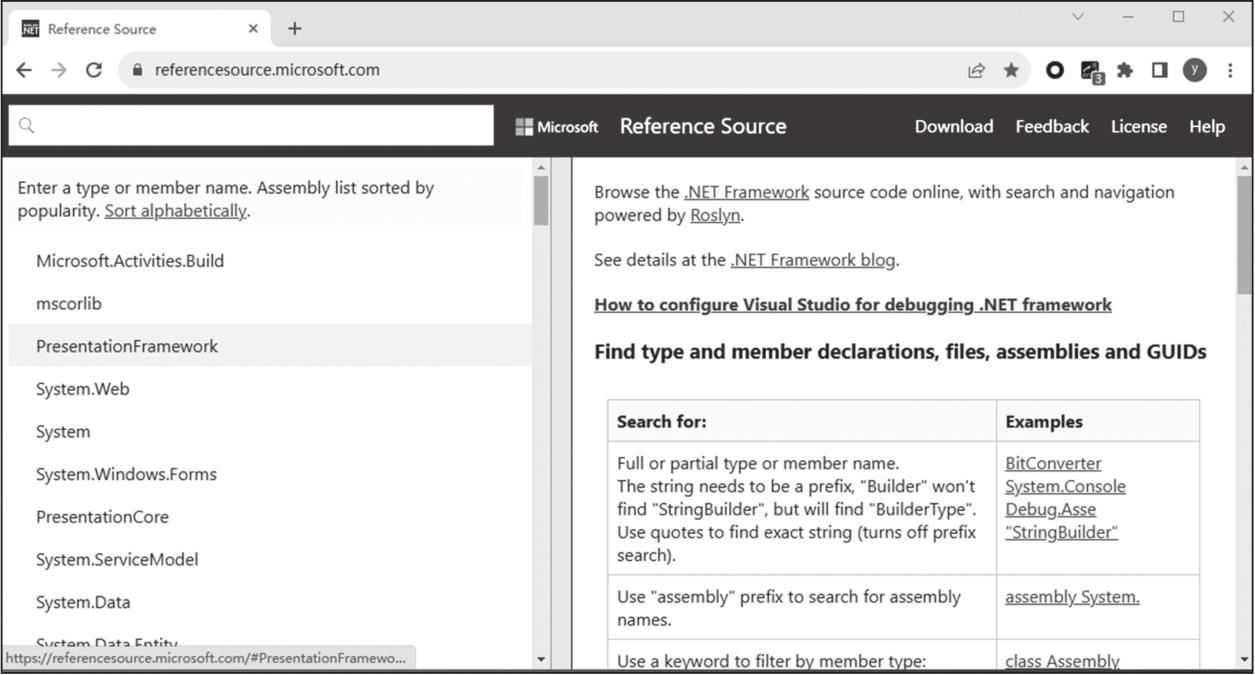This screenshot has height=675, width=1255.
Task: Open the License menu item
Action: click(x=1139, y=127)
